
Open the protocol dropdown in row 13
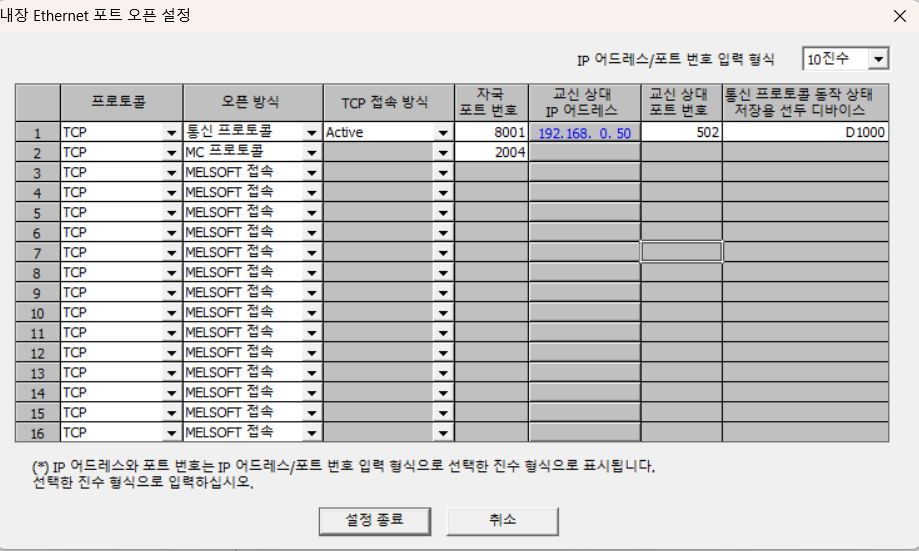(171, 373)
